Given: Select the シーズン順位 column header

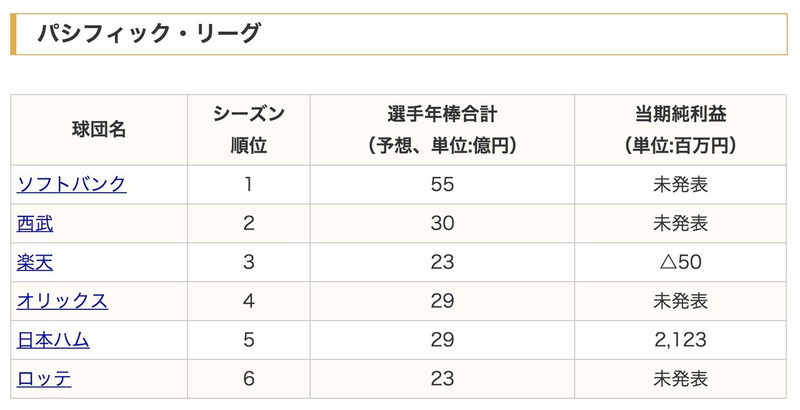Looking at the screenshot, I should tap(248, 130).
